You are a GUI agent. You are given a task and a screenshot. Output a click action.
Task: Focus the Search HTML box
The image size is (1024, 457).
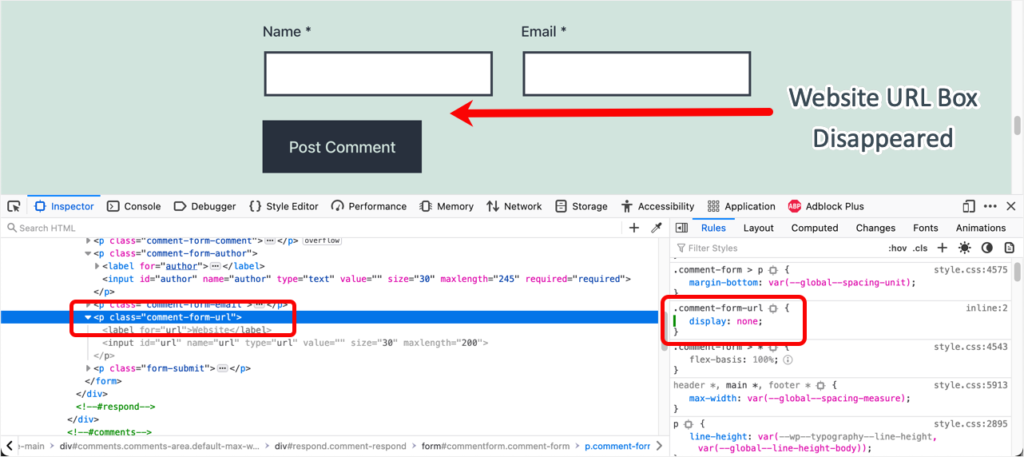(x=313, y=228)
